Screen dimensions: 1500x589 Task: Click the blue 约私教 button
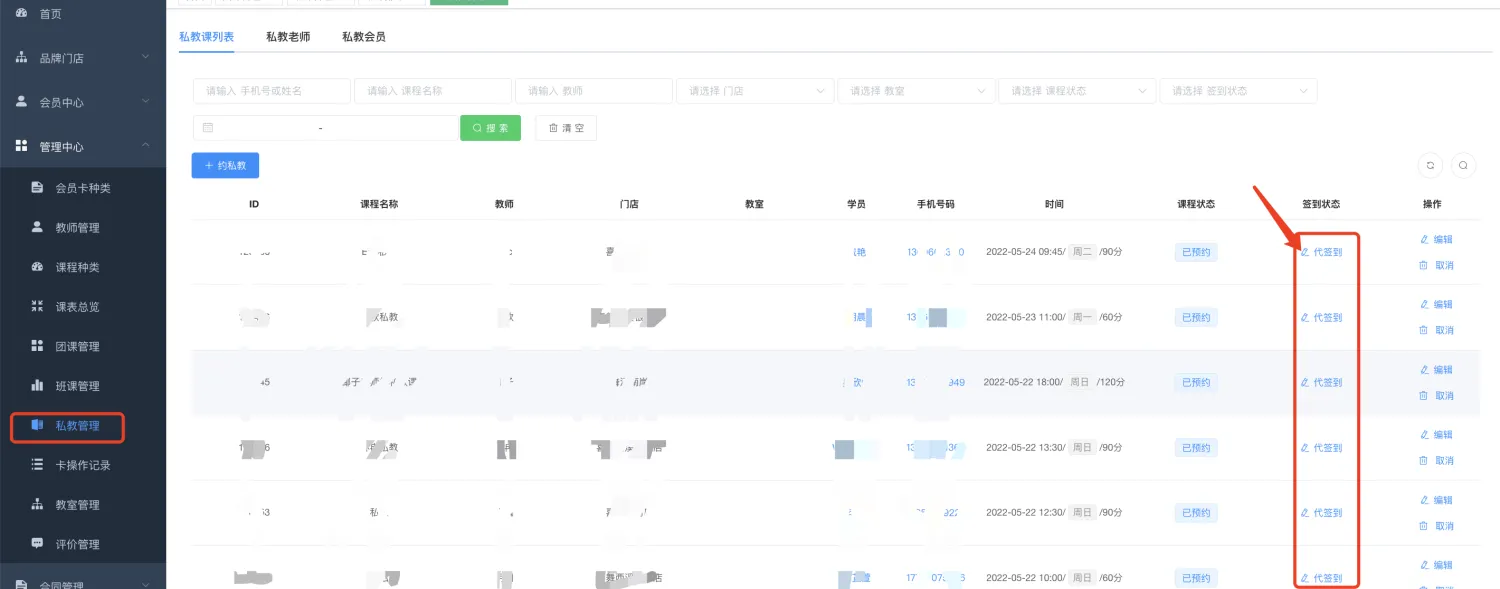(225, 166)
